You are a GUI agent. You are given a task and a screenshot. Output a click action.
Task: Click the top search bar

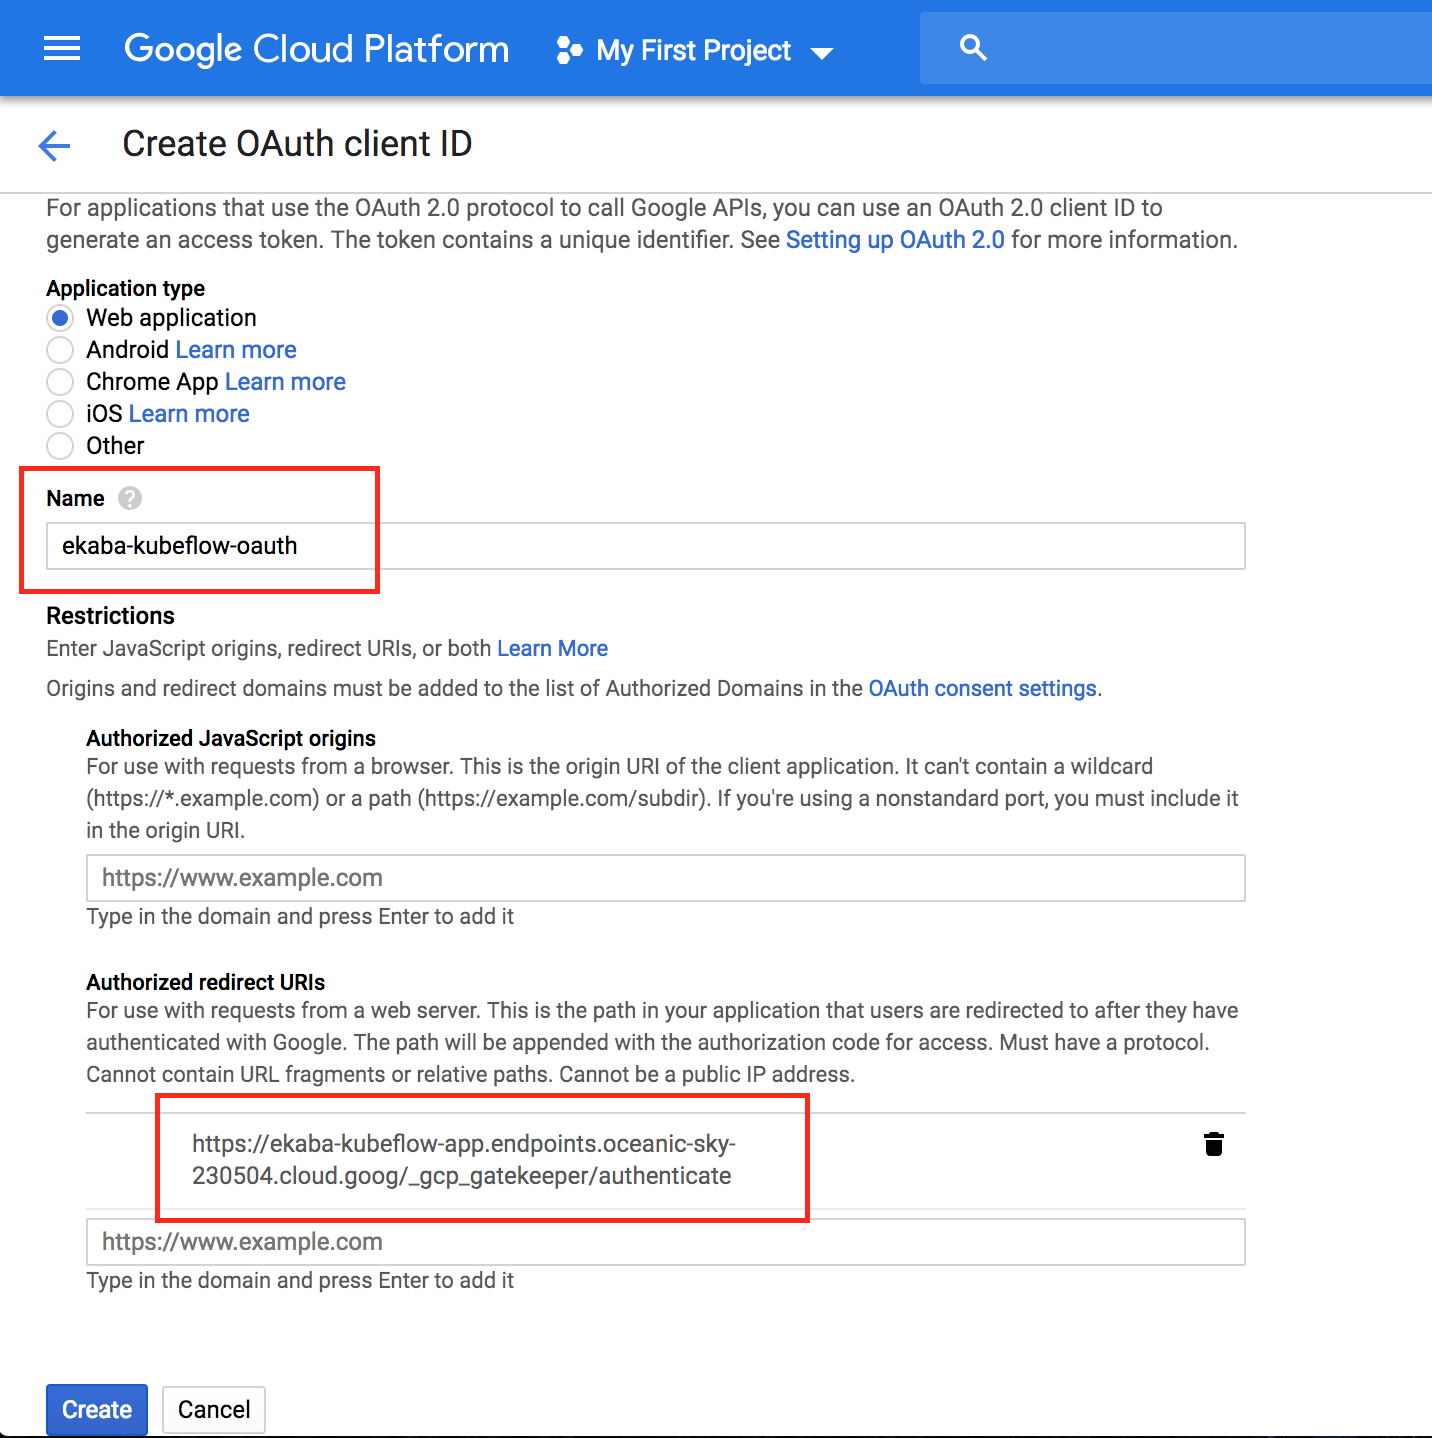[x=1176, y=48]
